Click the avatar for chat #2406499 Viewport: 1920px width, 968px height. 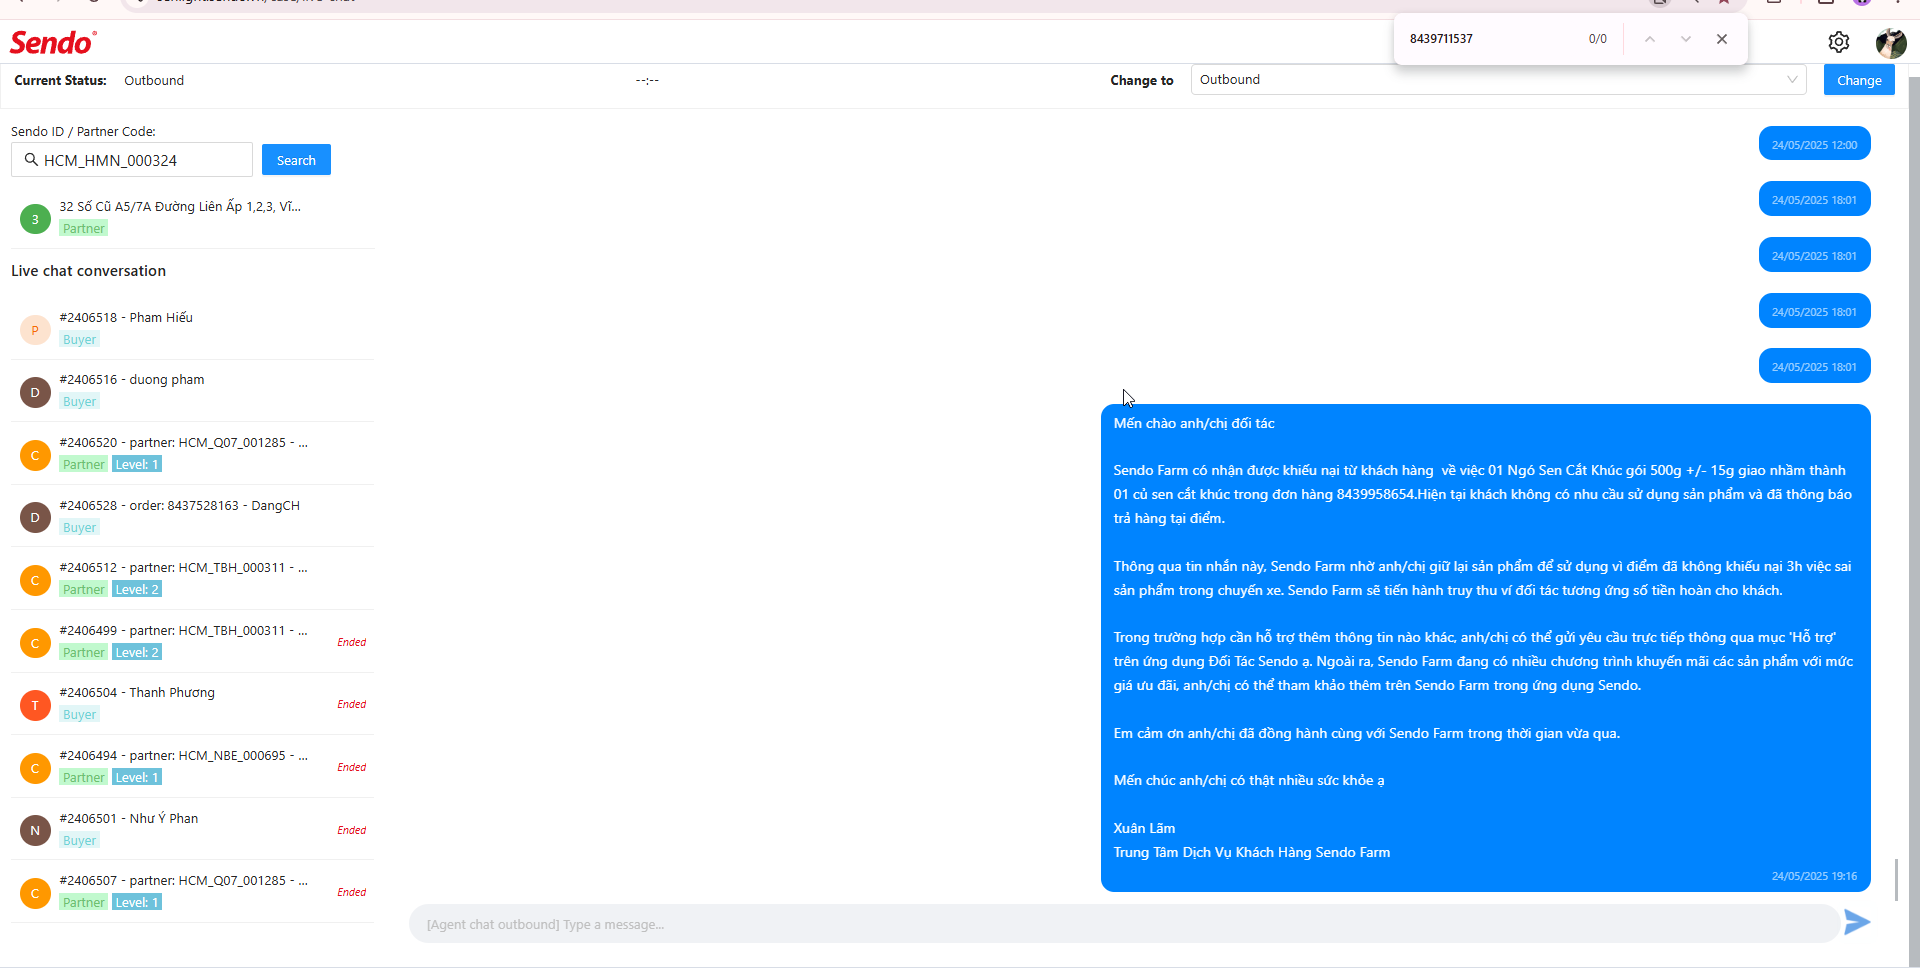[x=35, y=643]
